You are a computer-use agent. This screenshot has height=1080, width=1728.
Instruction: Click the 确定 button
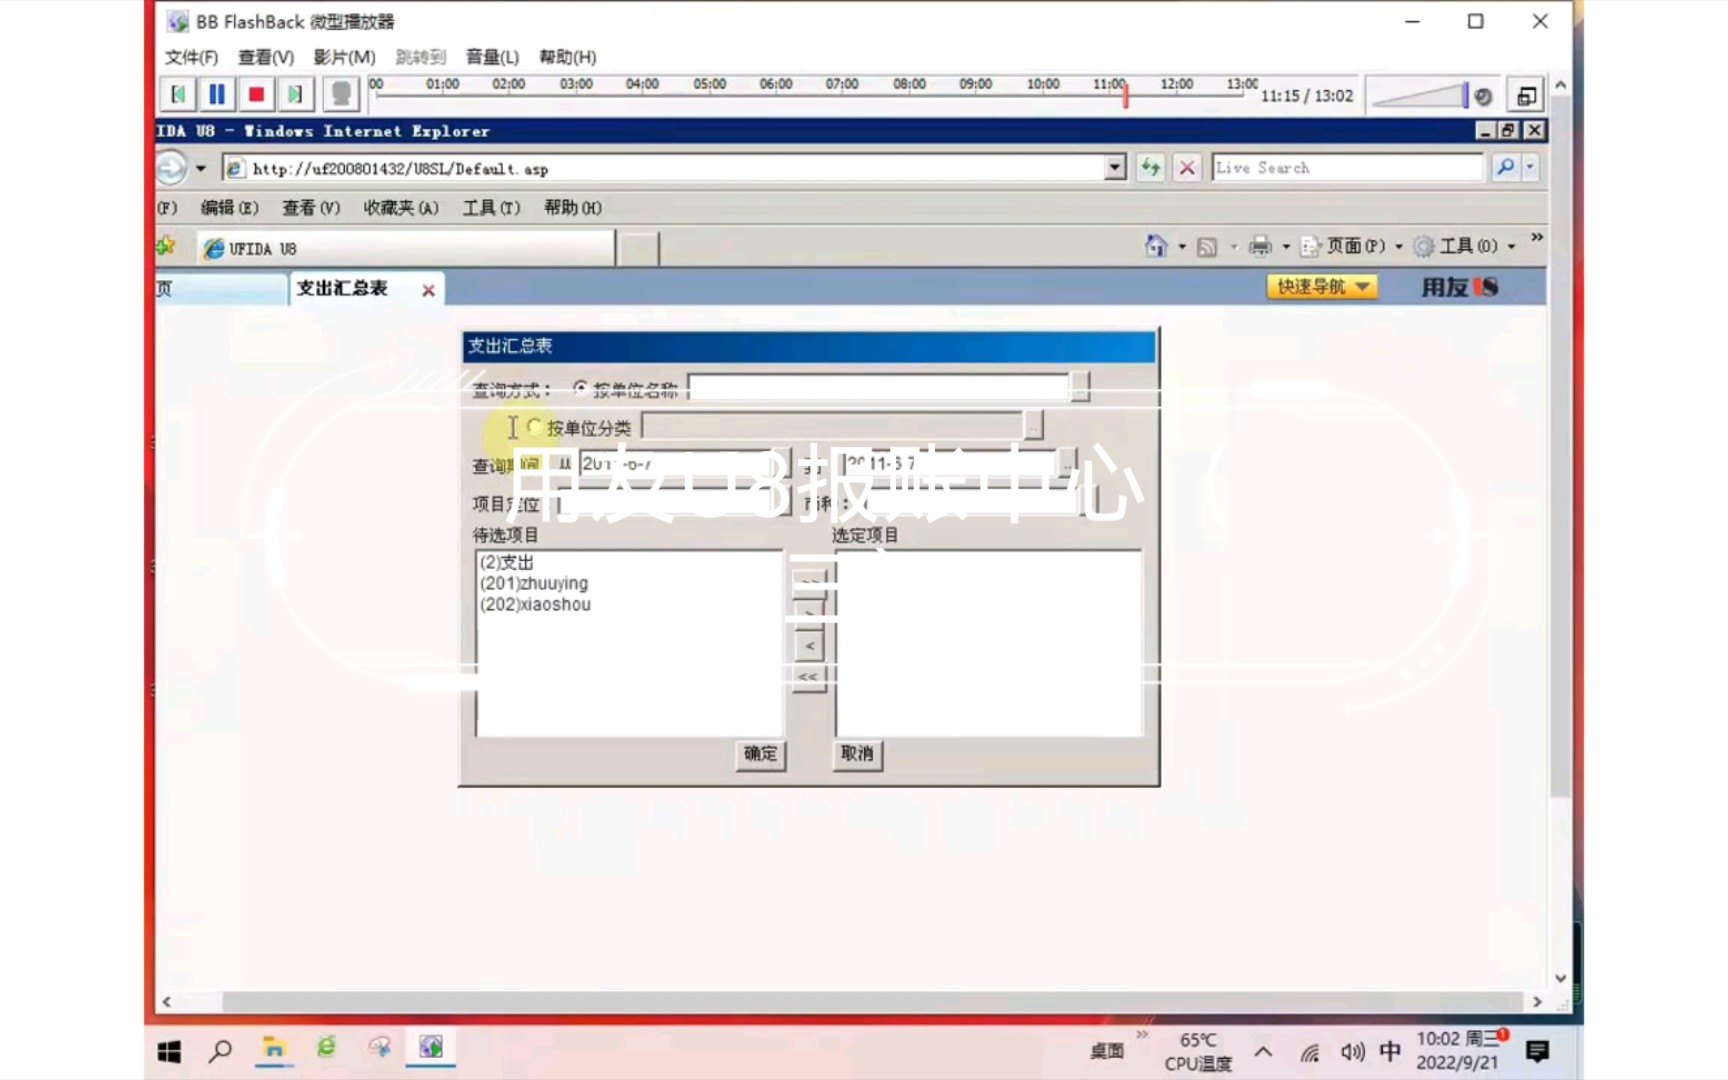[x=760, y=754]
